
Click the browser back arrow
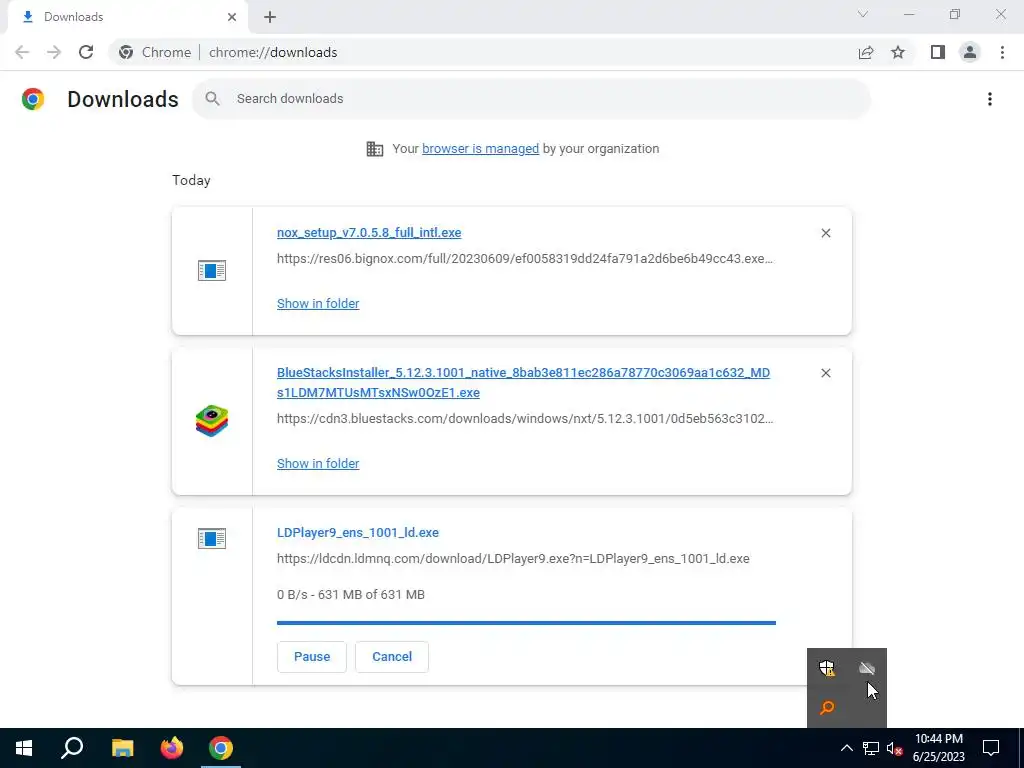coord(22,52)
